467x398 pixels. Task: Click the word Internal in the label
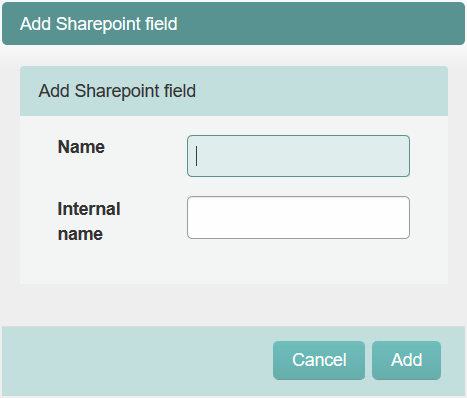(89, 209)
